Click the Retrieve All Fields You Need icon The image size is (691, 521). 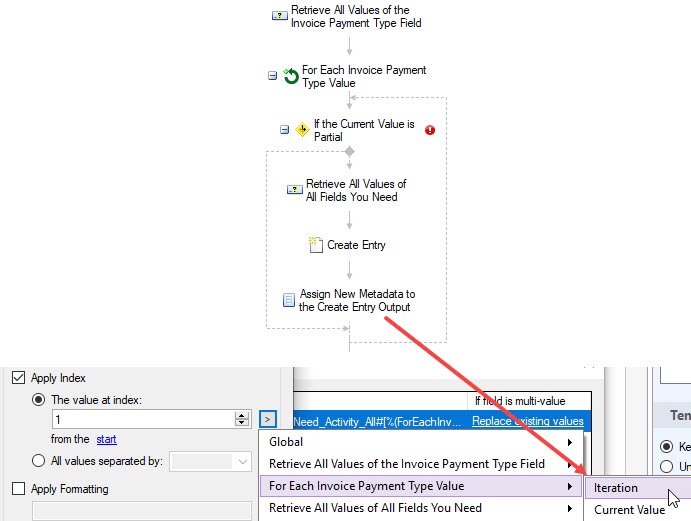[294, 190]
